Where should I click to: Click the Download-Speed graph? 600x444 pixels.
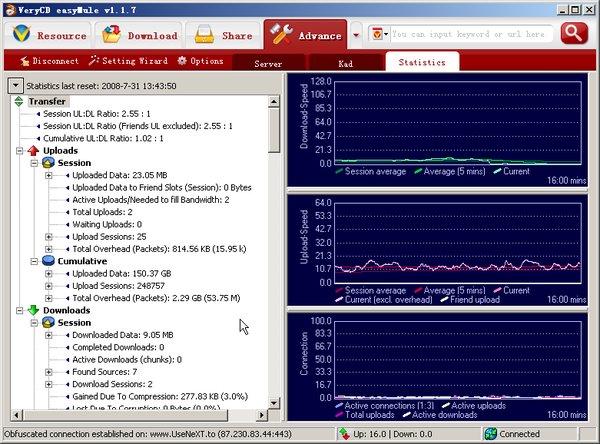pos(437,130)
